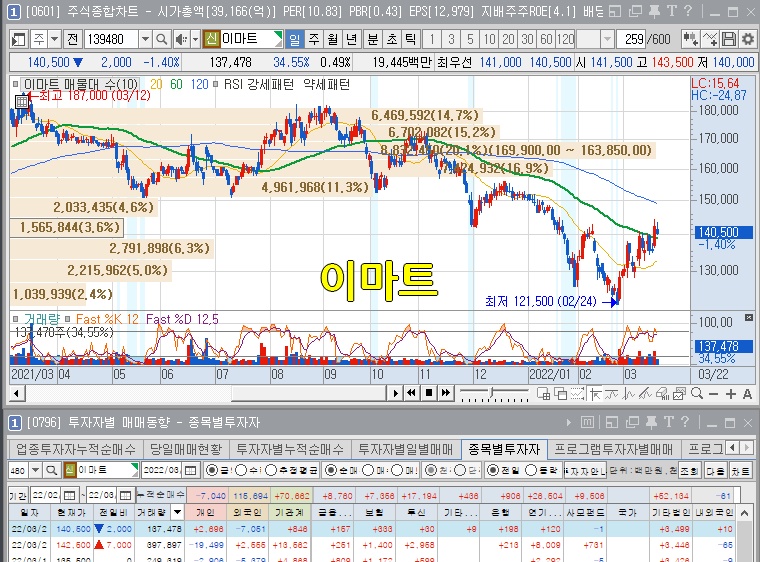The image size is (760, 562).
Task: Stop the chart replay with the stop button
Action: click(x=428, y=393)
